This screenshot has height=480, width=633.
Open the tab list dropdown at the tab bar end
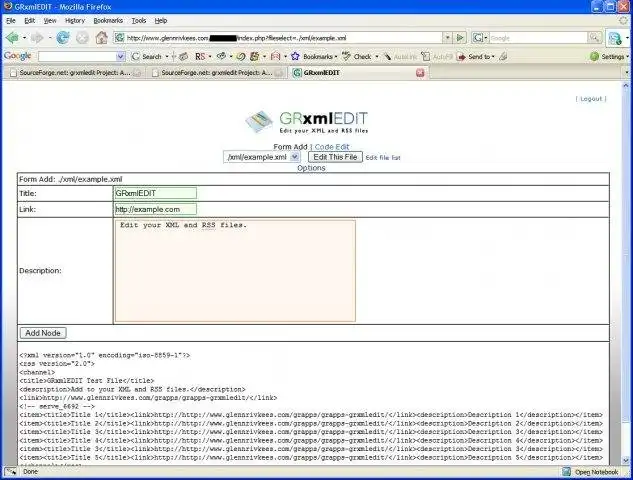pos(627,73)
